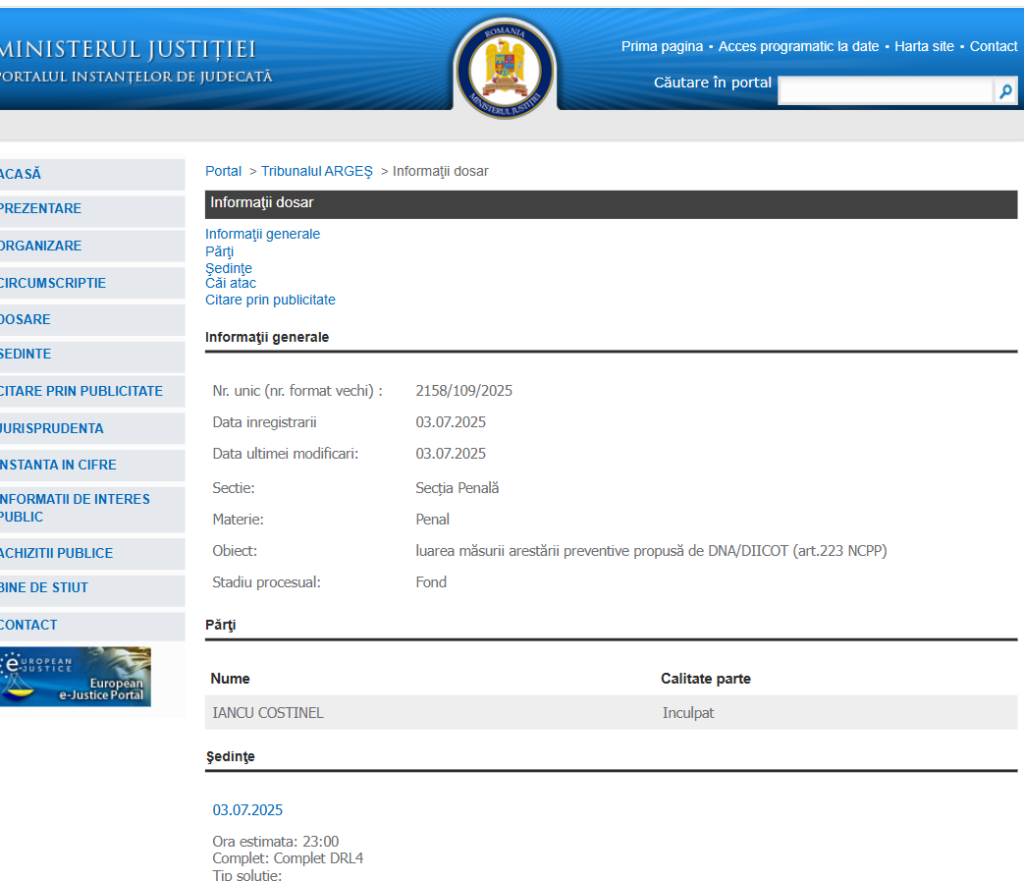This screenshot has height=881, width=1024.
Task: Open the 03.07.2025 hearing date link
Action: click(248, 810)
